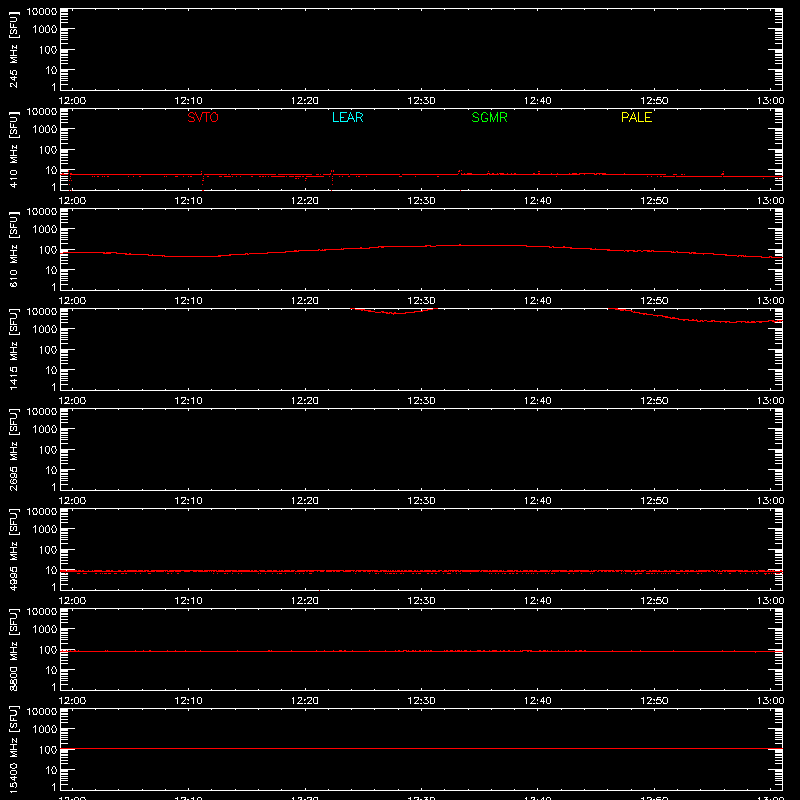Click the 12:50 label under the 610 MHz plot
The height and width of the screenshot is (800, 800).
click(x=654, y=301)
